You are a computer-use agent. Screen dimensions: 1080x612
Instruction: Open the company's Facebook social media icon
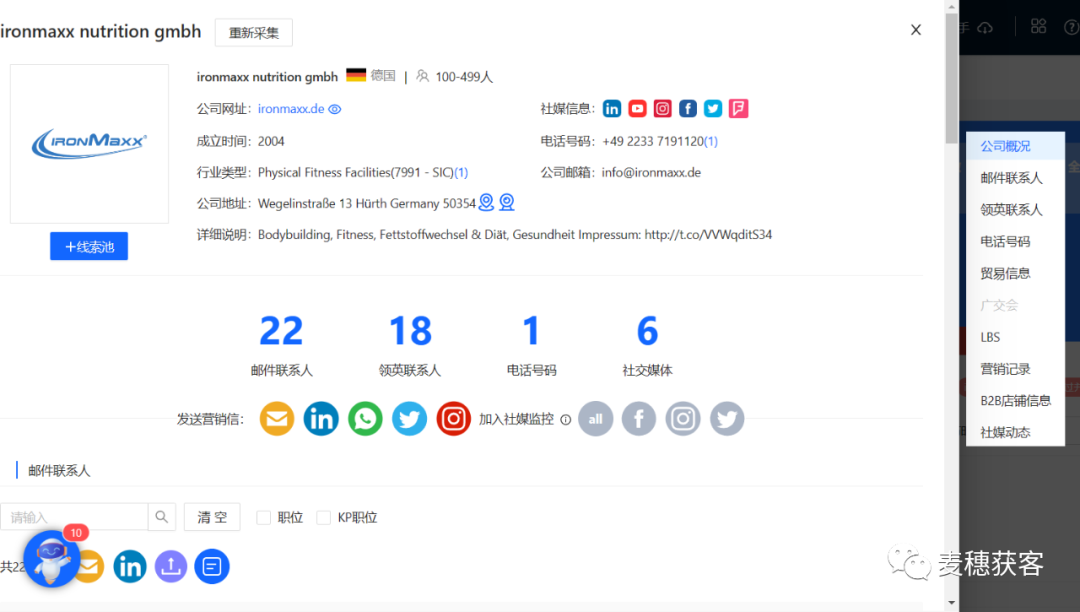click(687, 109)
